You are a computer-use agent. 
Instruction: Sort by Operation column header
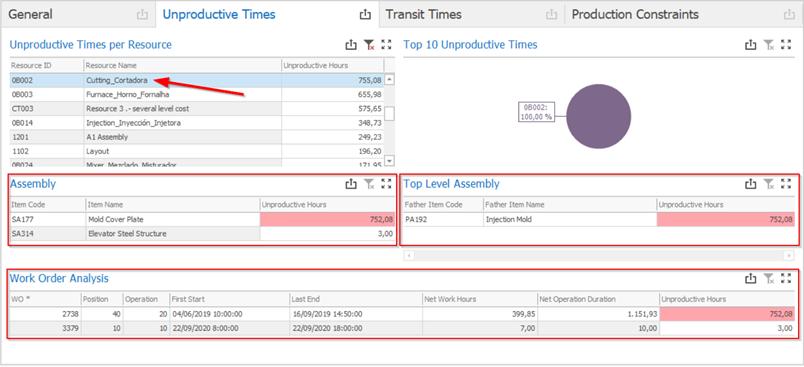(x=146, y=299)
